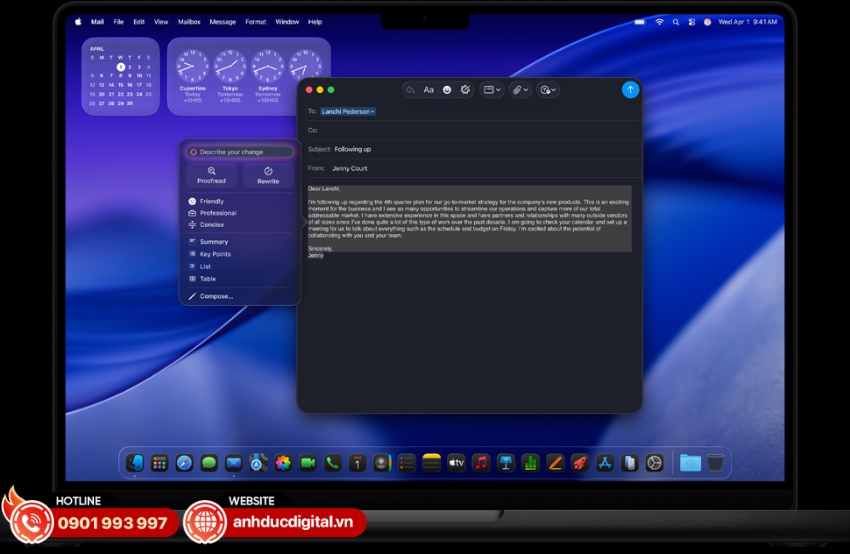Click the Describe your change field
The height and width of the screenshot is (554, 850).
point(240,152)
